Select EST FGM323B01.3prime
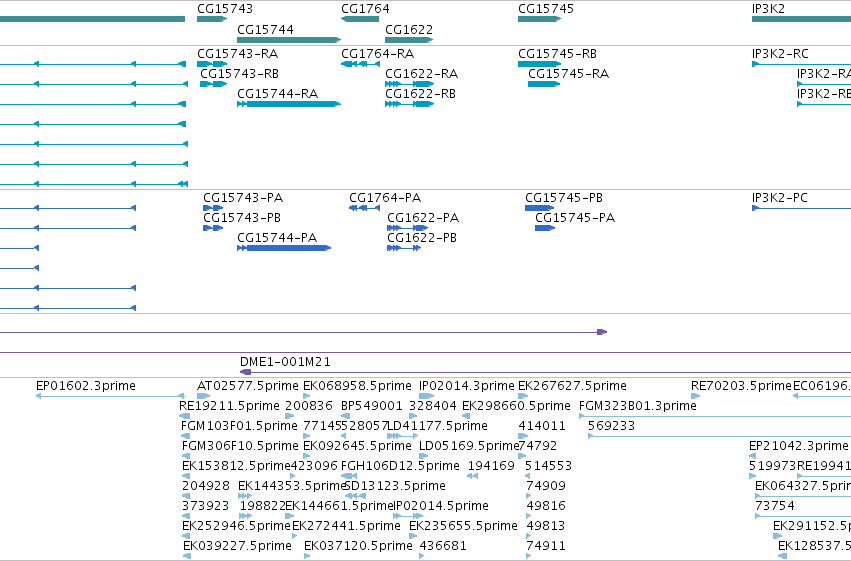The width and height of the screenshot is (851, 561). (638, 406)
